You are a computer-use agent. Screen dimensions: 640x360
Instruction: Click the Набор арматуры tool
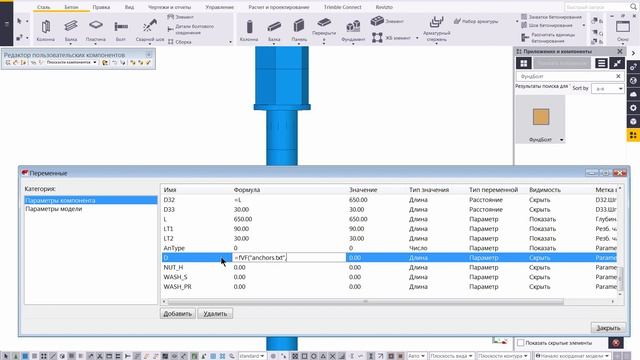476,21
